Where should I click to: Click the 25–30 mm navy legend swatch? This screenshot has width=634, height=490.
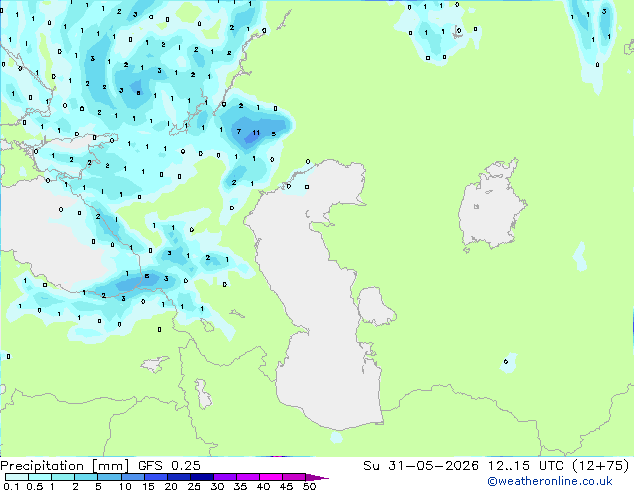[x=201, y=477]
